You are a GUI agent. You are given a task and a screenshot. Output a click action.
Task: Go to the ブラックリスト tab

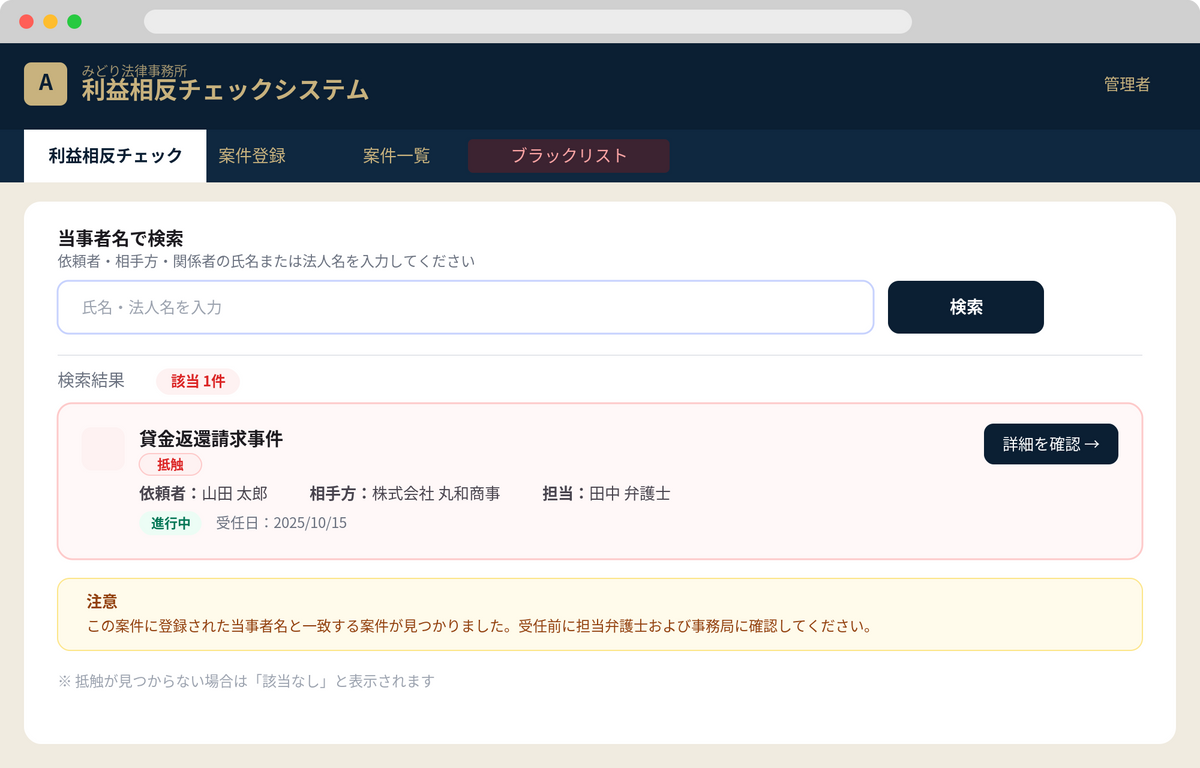coord(569,156)
